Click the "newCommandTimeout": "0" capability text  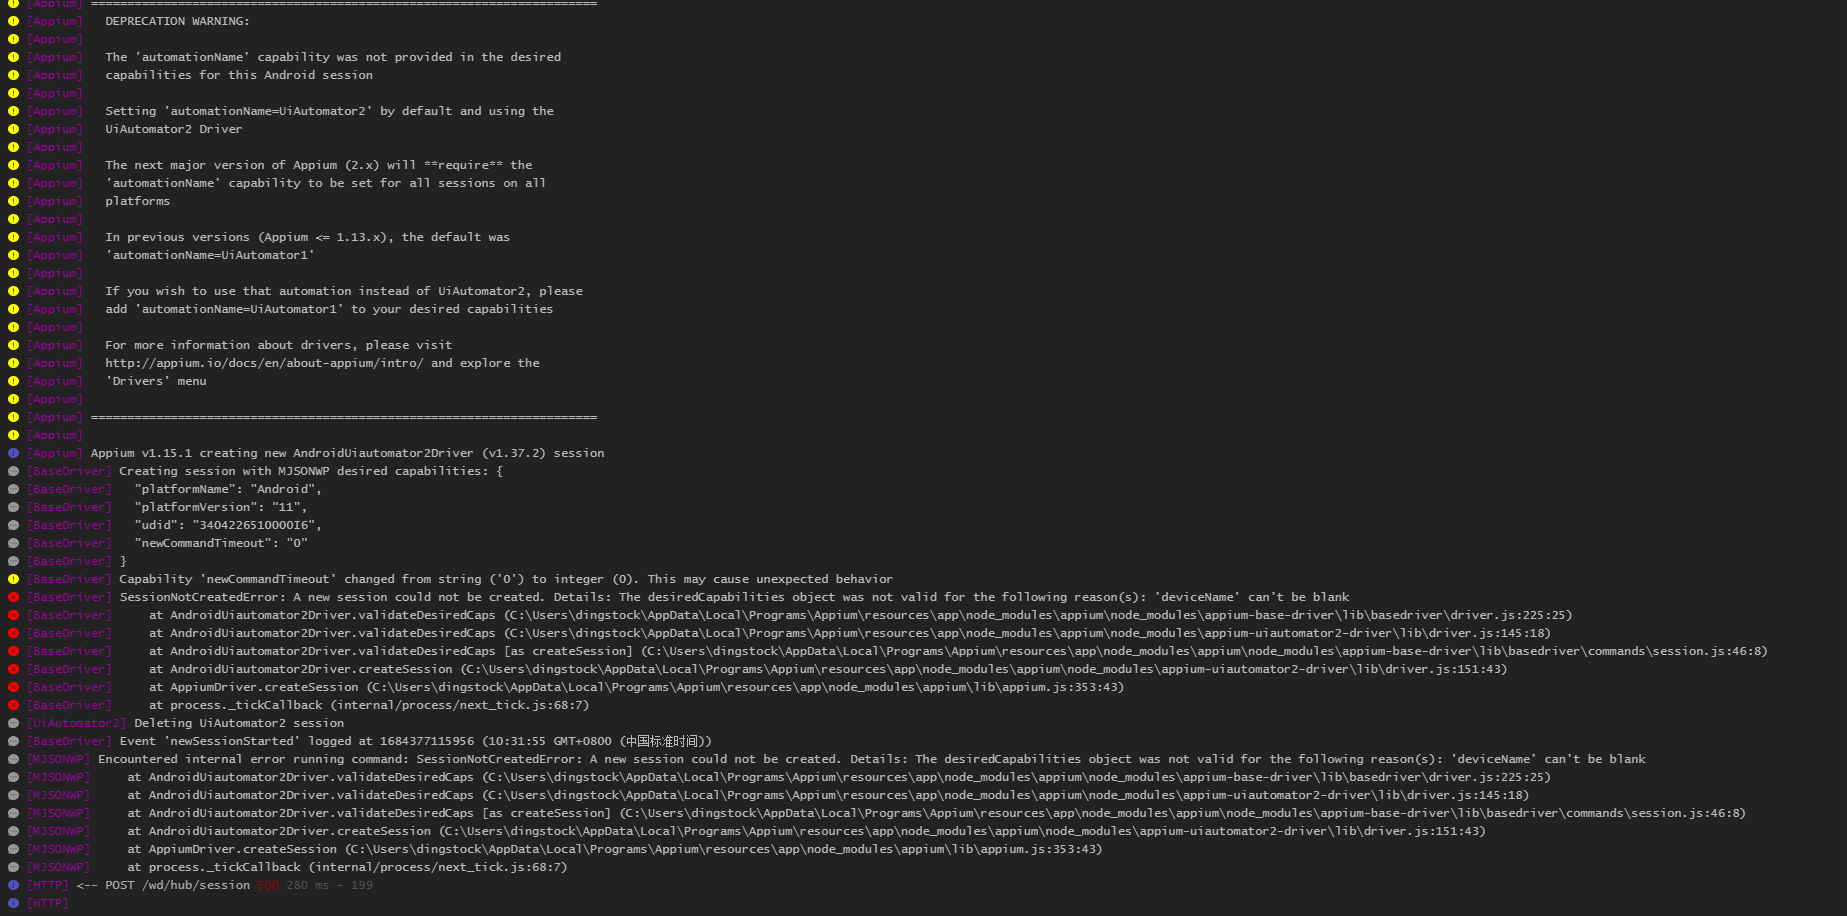[x=221, y=543]
